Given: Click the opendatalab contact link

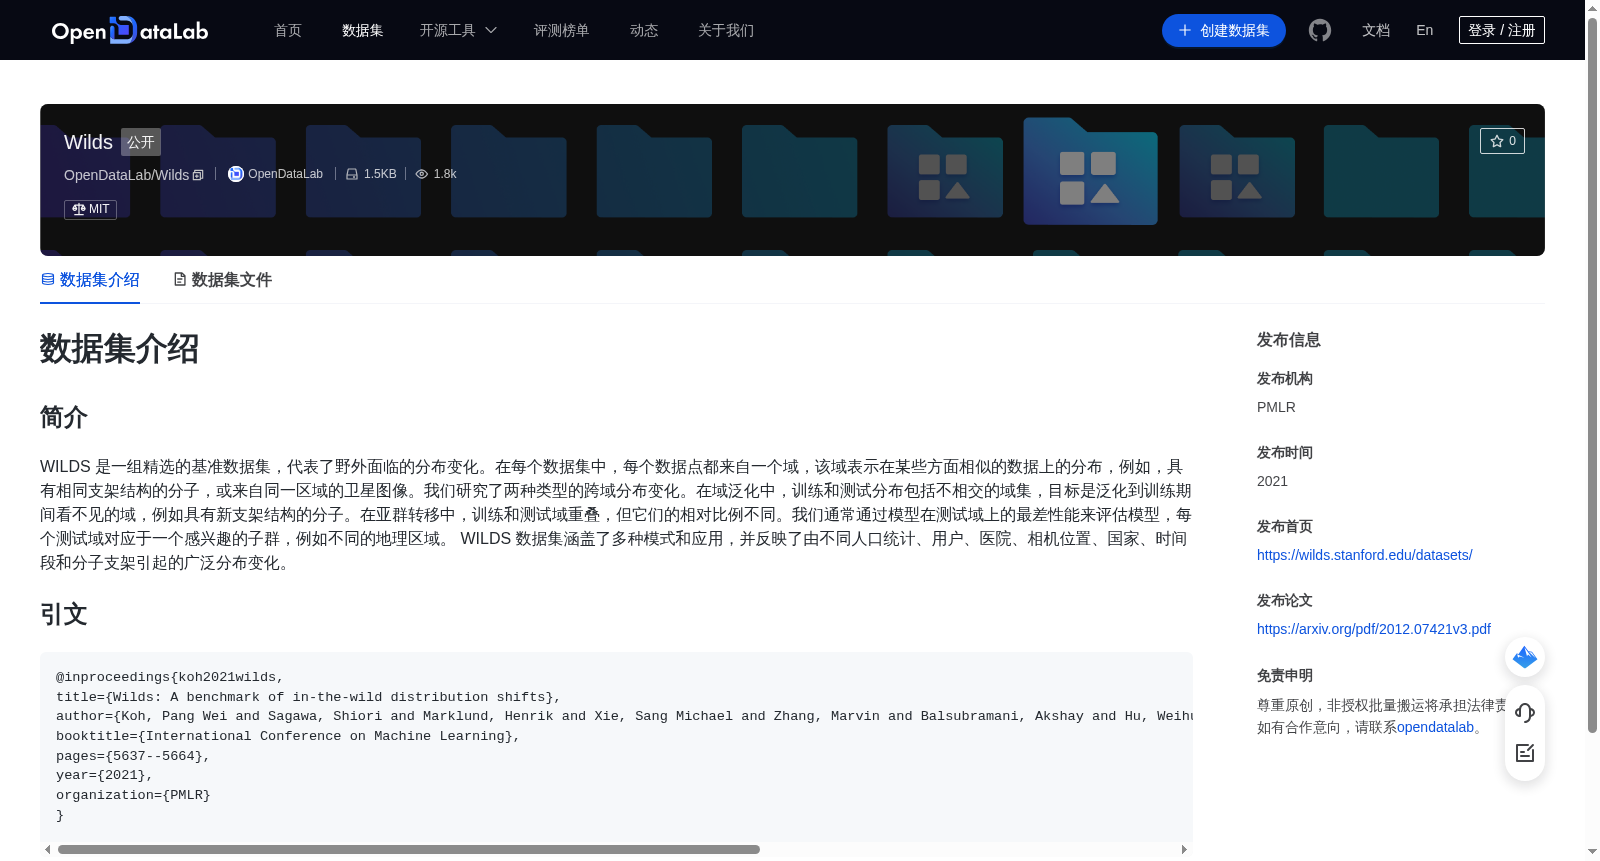Looking at the screenshot, I should coord(1435,727).
